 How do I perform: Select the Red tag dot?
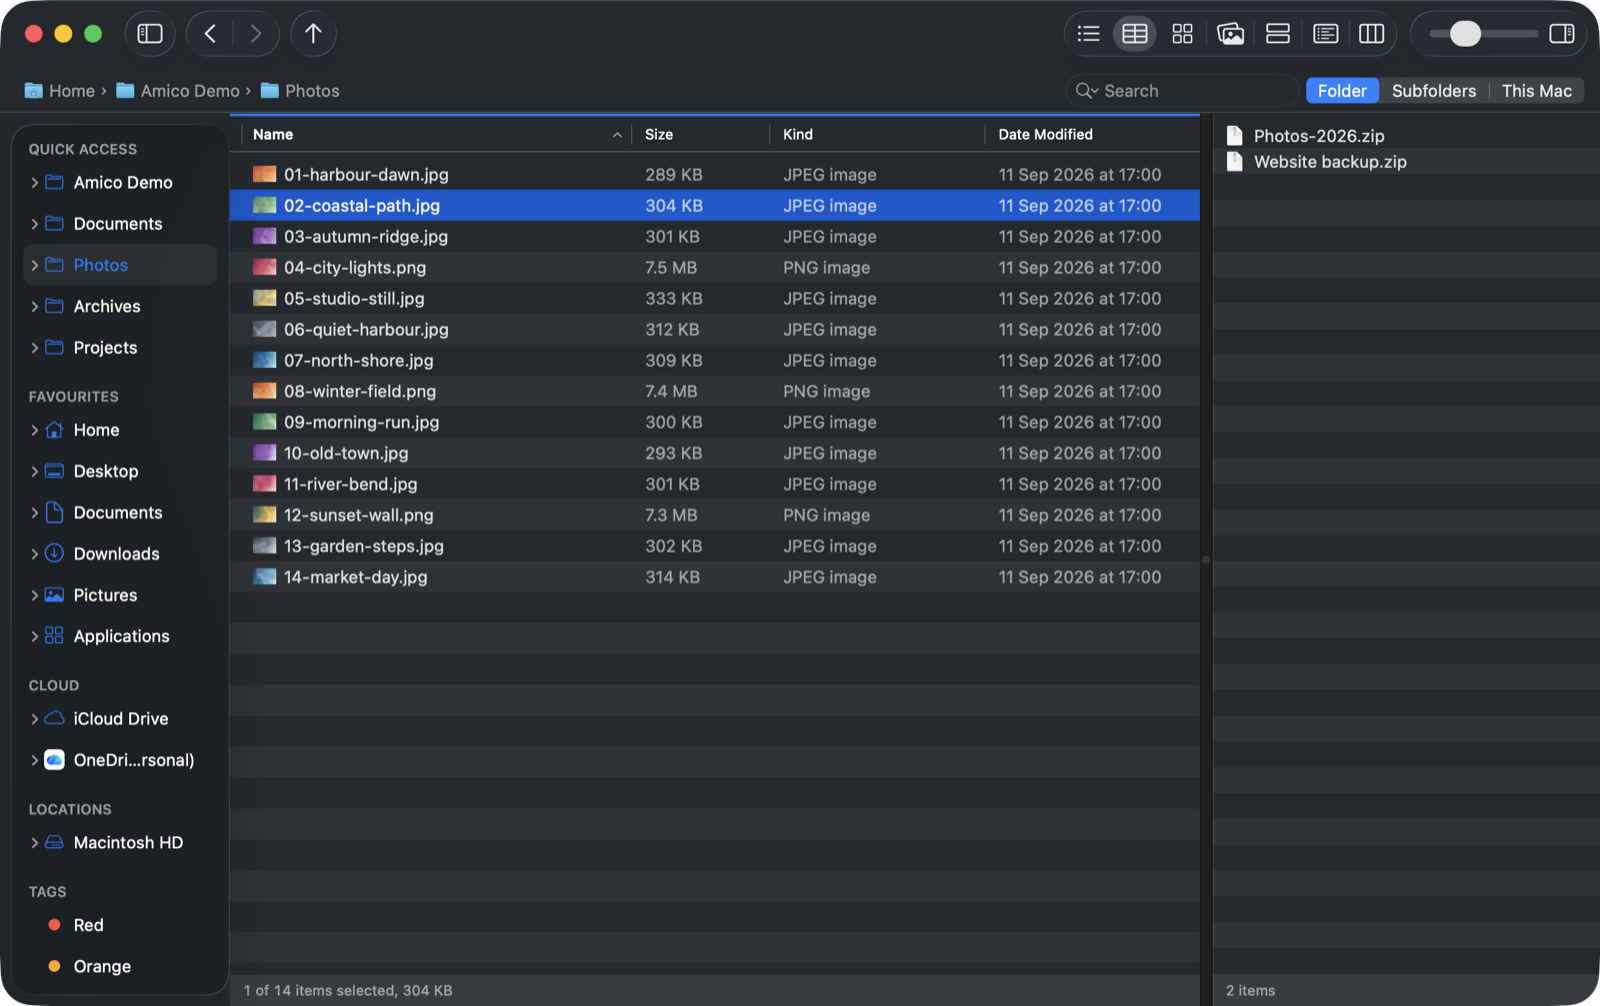[x=55, y=925]
